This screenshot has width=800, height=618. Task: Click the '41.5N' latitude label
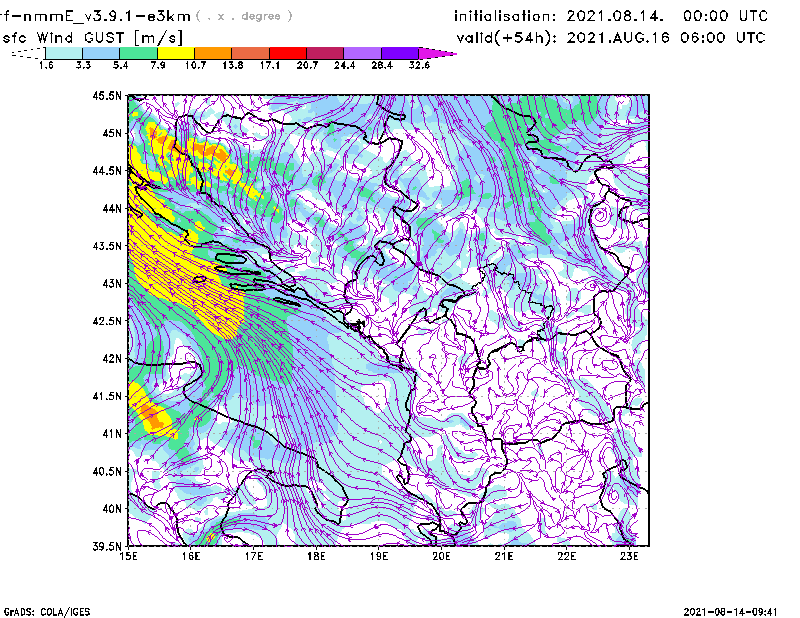[107, 396]
